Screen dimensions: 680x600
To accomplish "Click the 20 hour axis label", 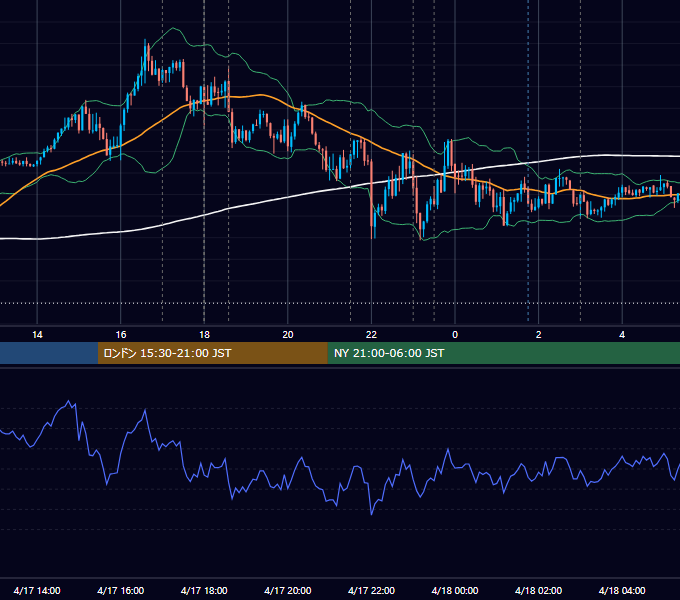I will (x=288, y=335).
